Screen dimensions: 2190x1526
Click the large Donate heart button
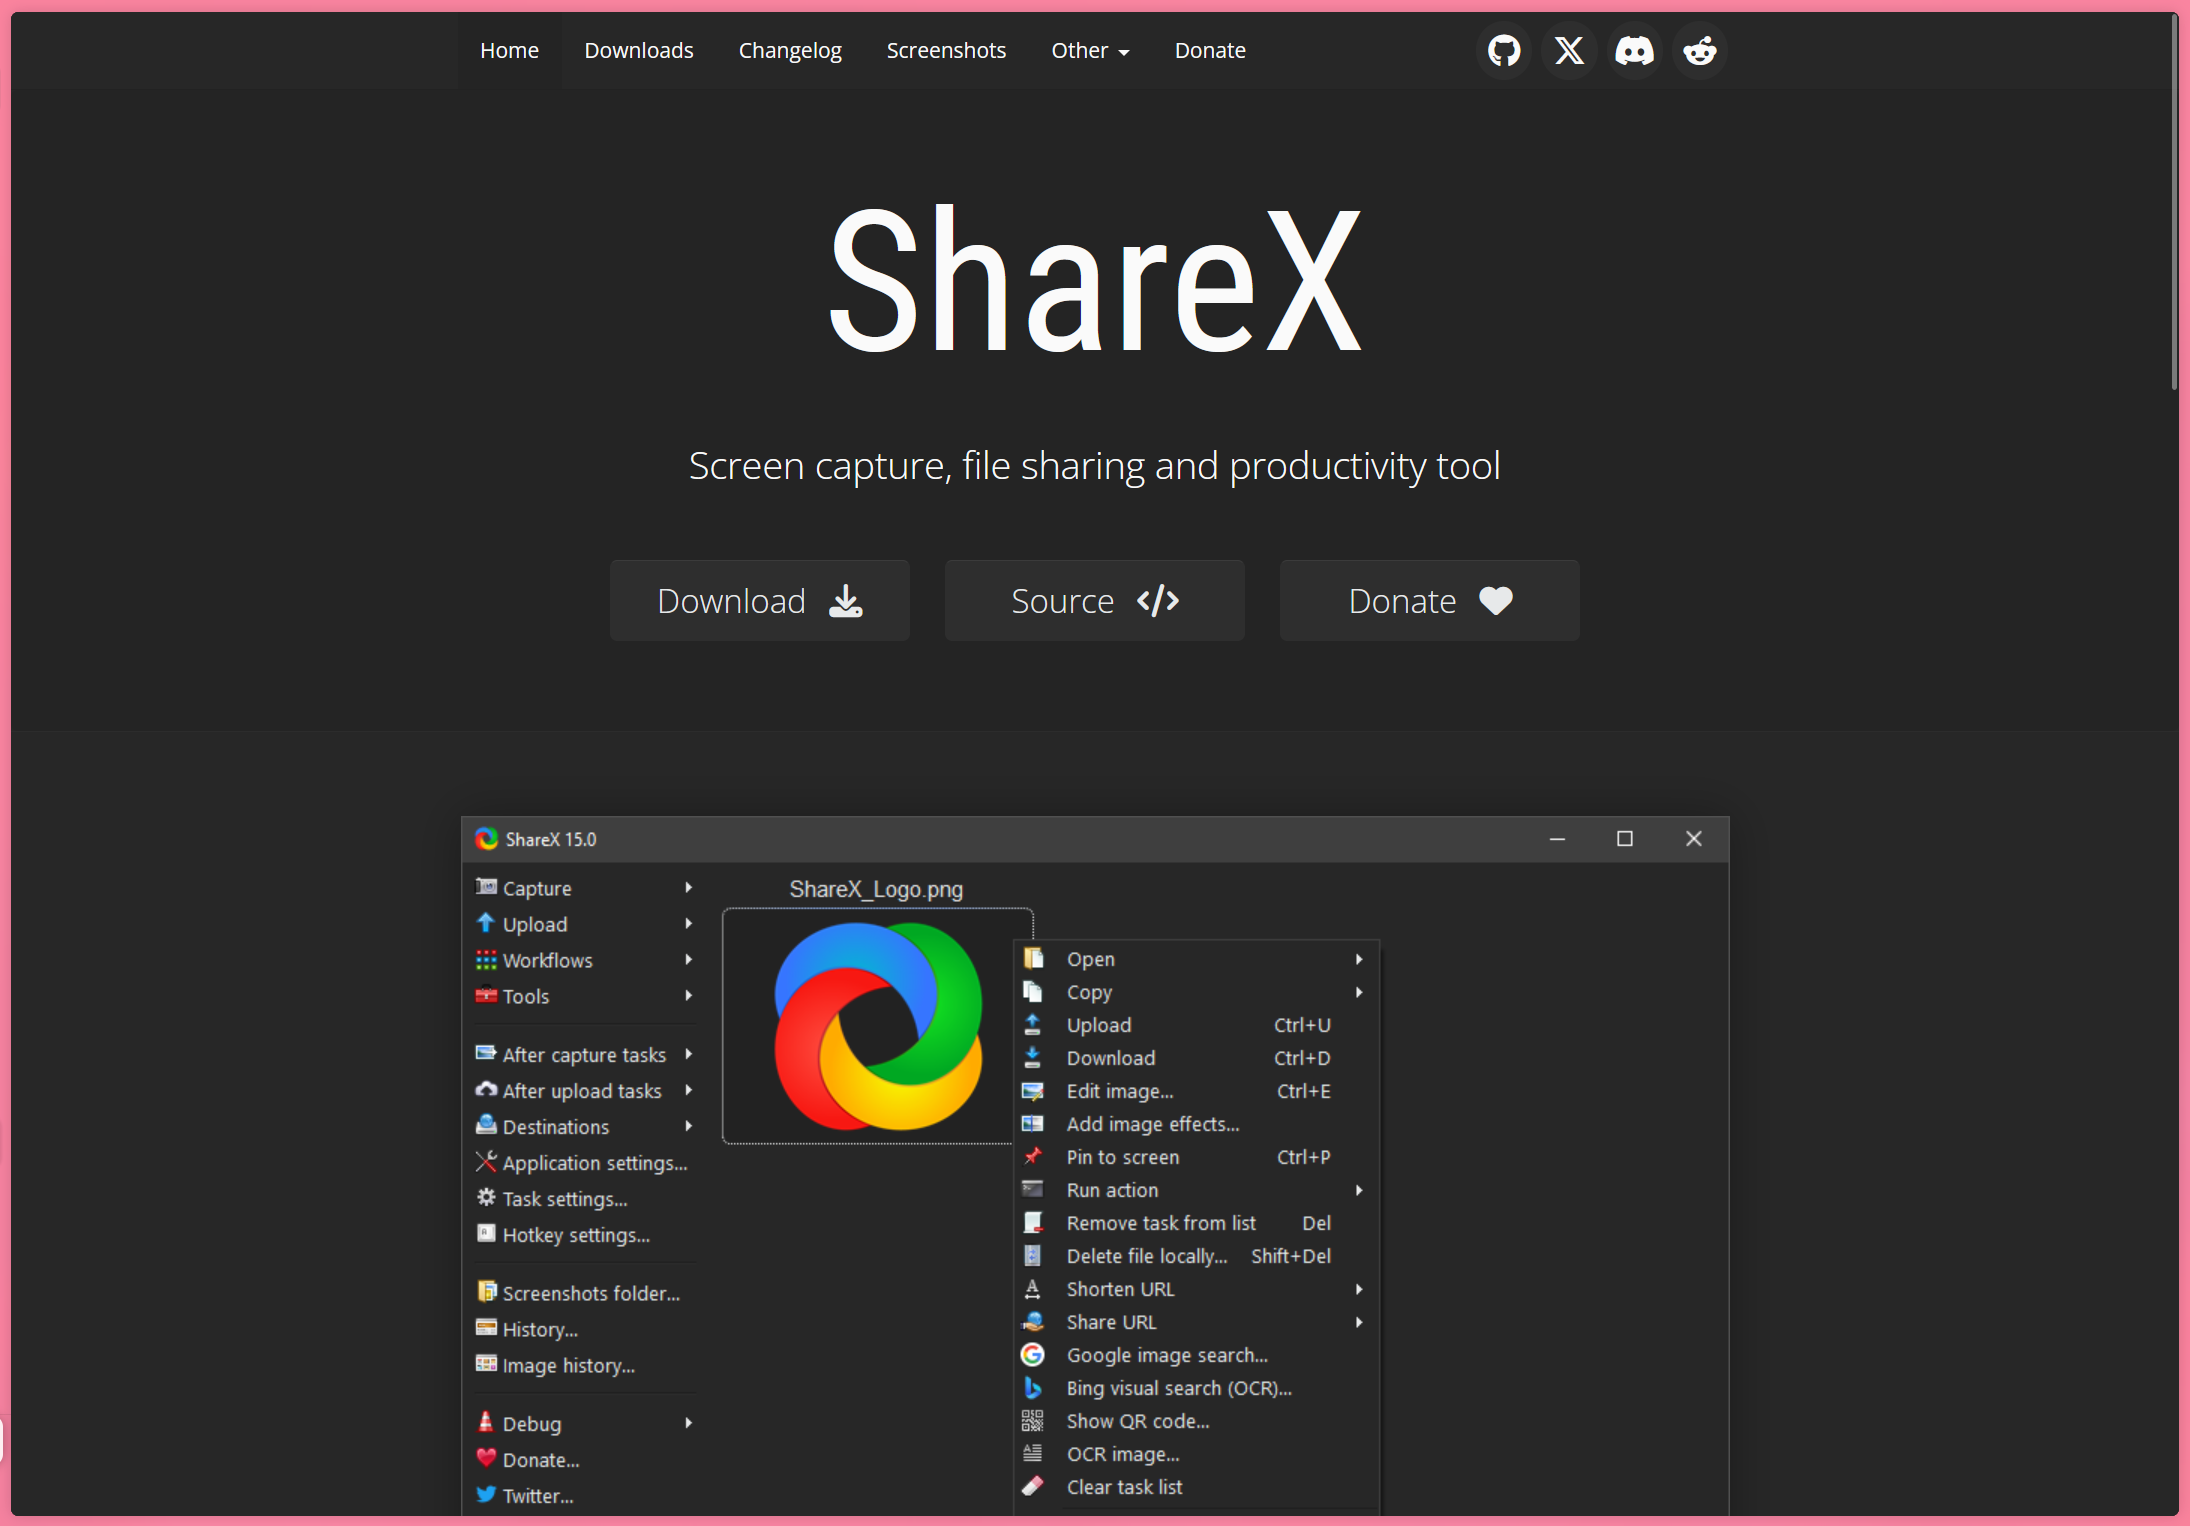click(1430, 601)
